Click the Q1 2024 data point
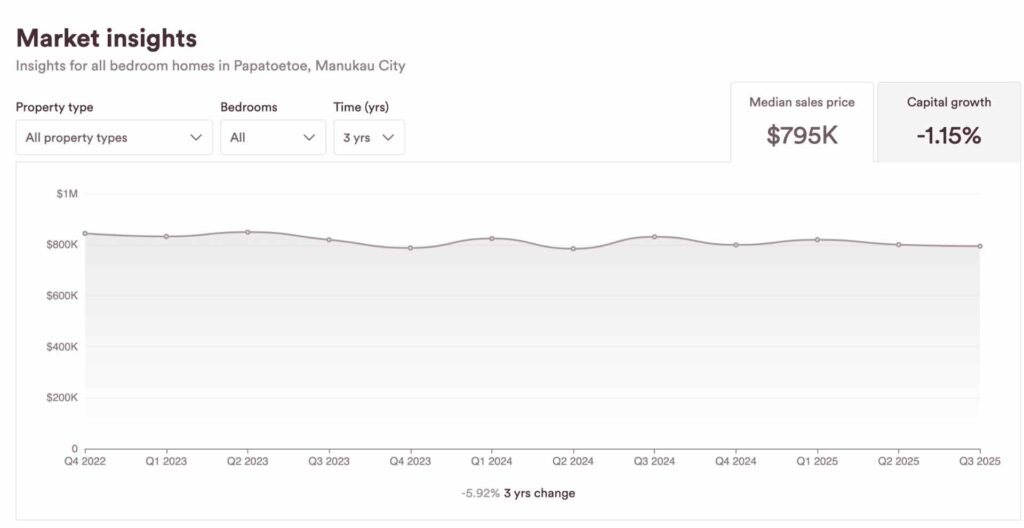 492,238
